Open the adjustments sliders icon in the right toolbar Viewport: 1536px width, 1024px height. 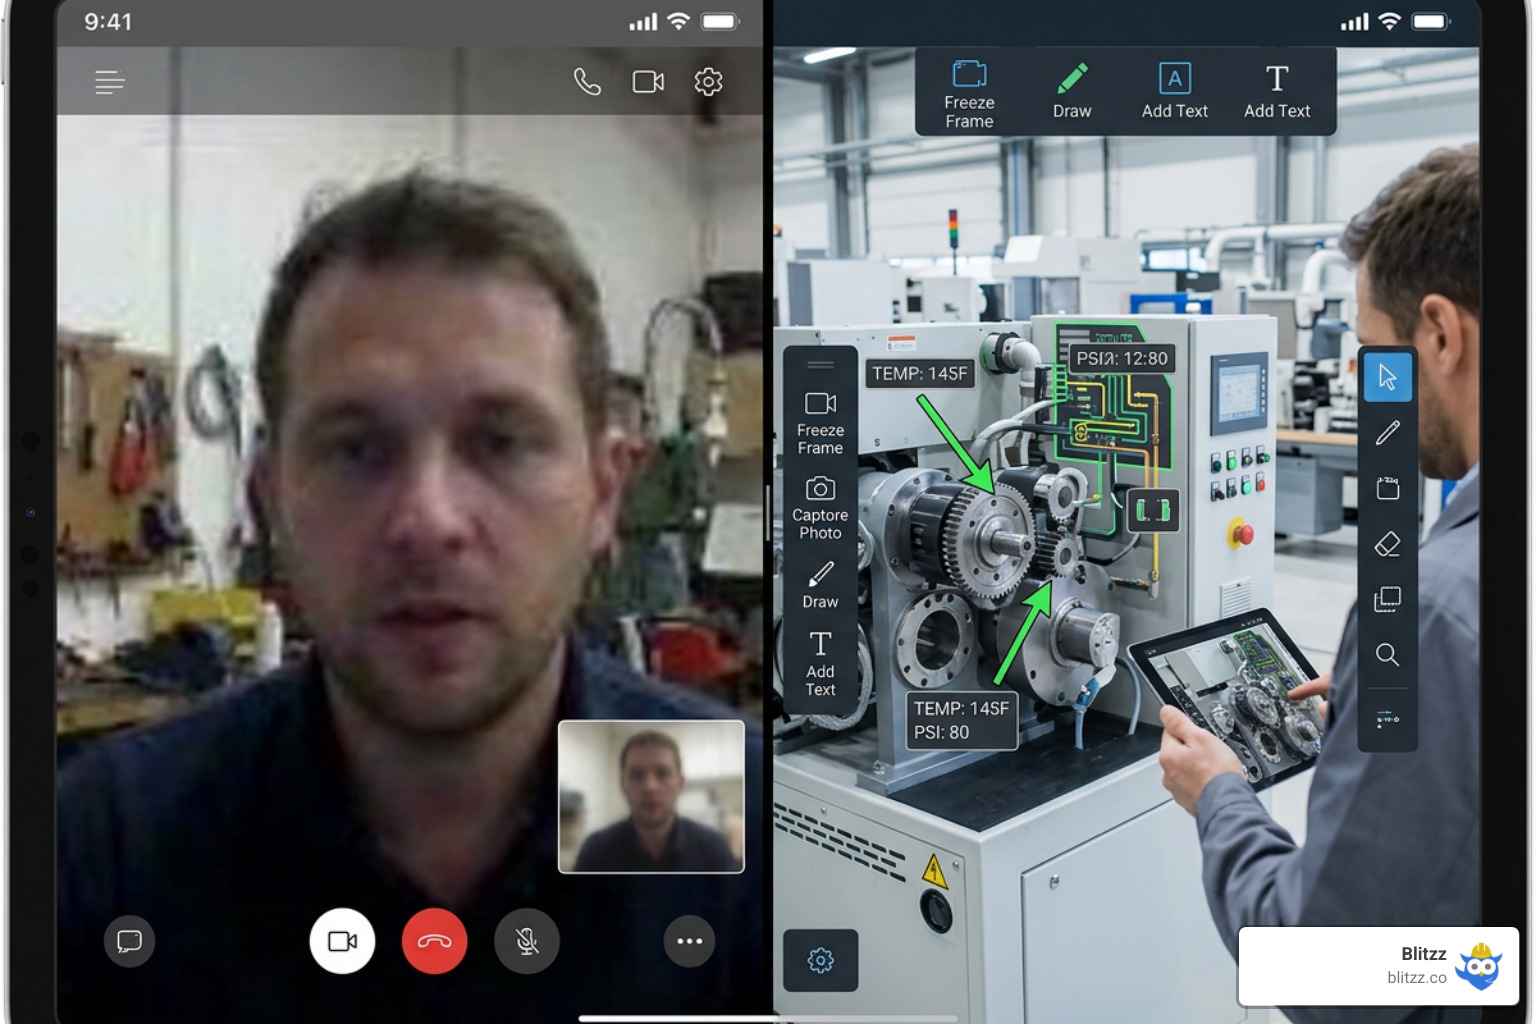[1387, 719]
